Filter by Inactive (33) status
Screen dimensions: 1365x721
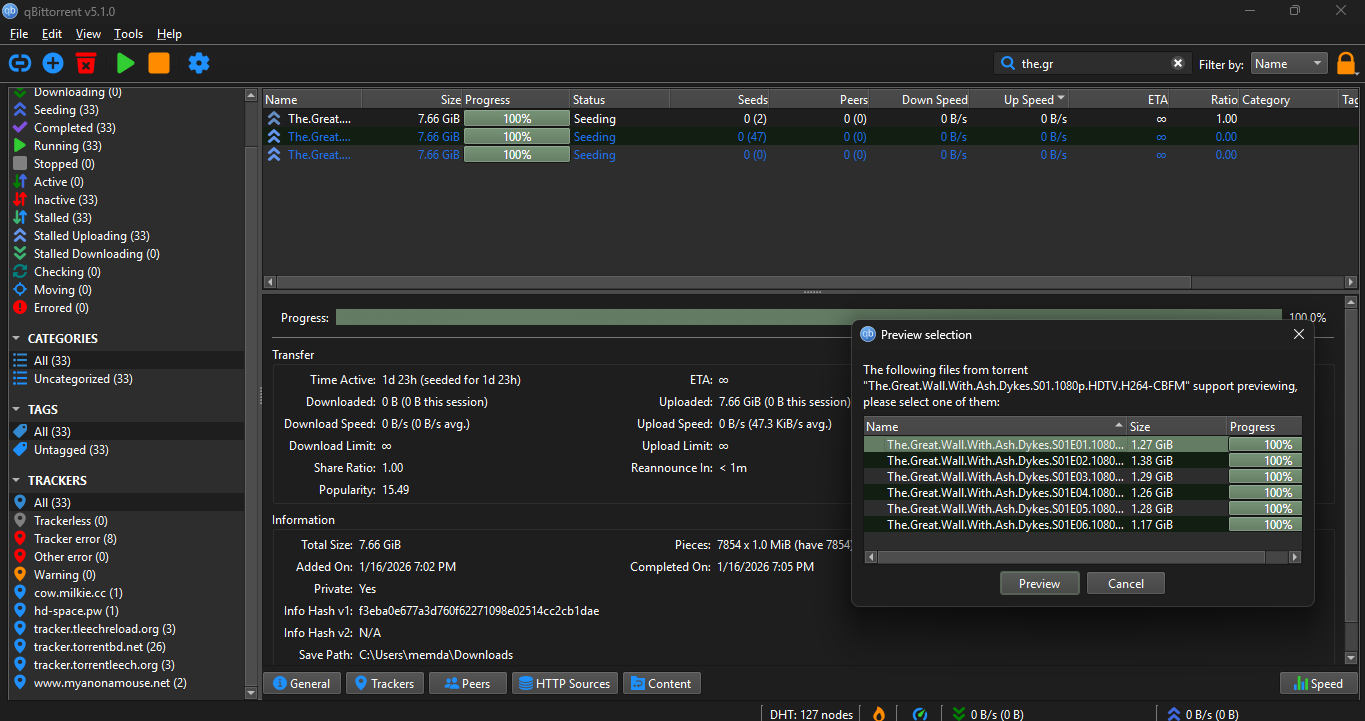66,200
